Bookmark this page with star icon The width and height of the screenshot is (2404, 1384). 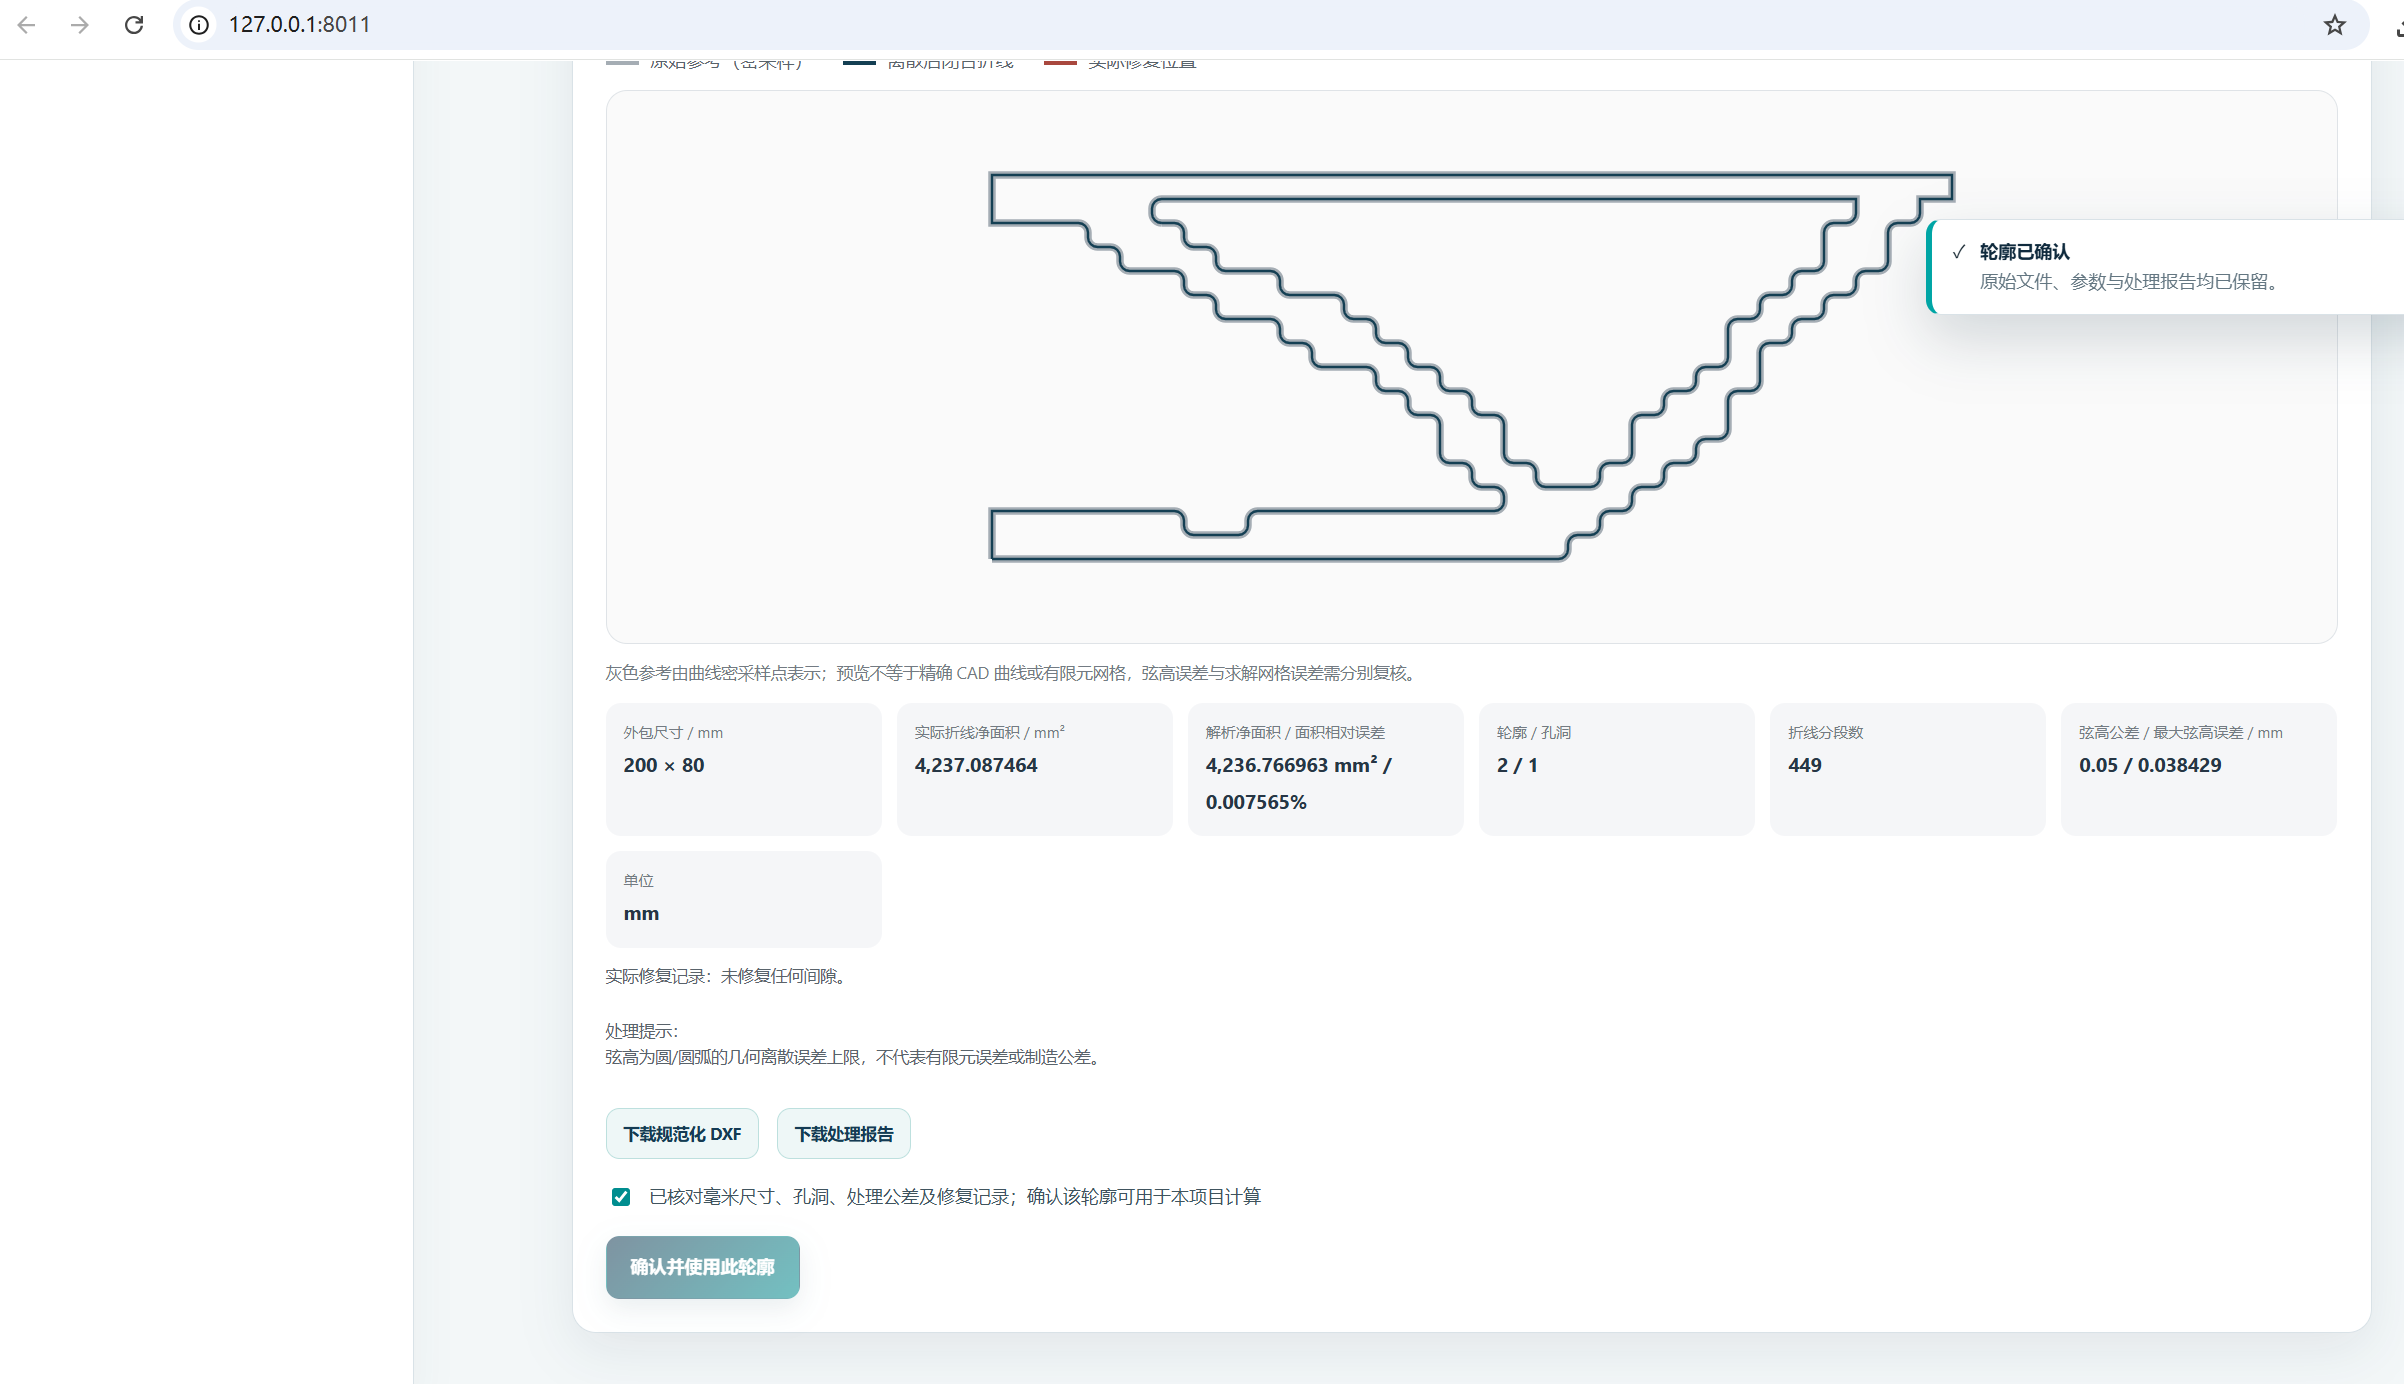(x=2334, y=25)
